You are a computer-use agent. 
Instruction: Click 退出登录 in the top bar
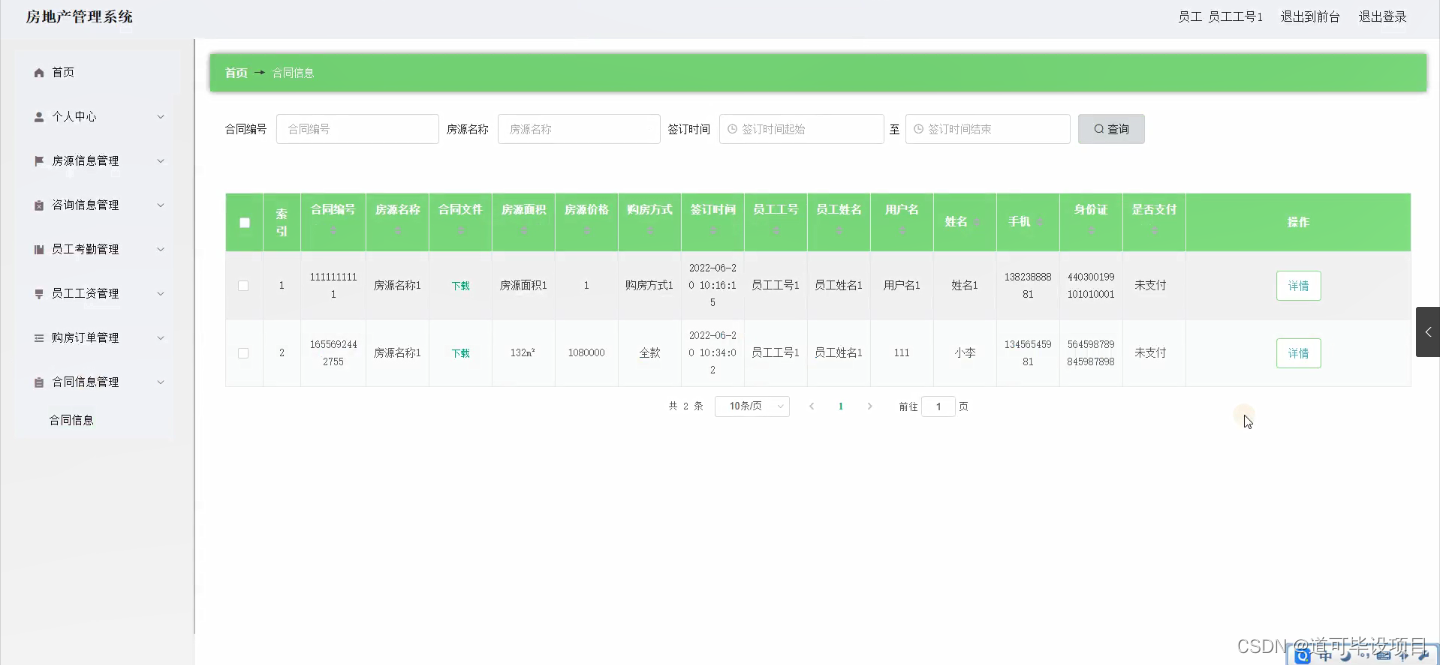coord(1381,16)
